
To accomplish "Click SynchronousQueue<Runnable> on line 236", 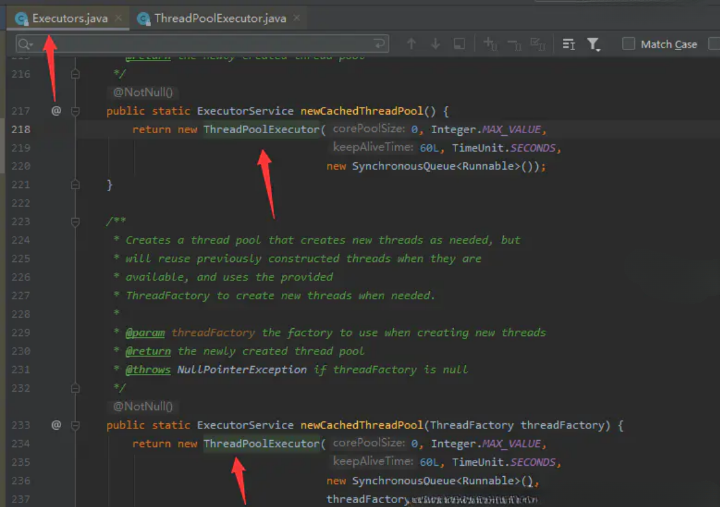I will (436, 481).
